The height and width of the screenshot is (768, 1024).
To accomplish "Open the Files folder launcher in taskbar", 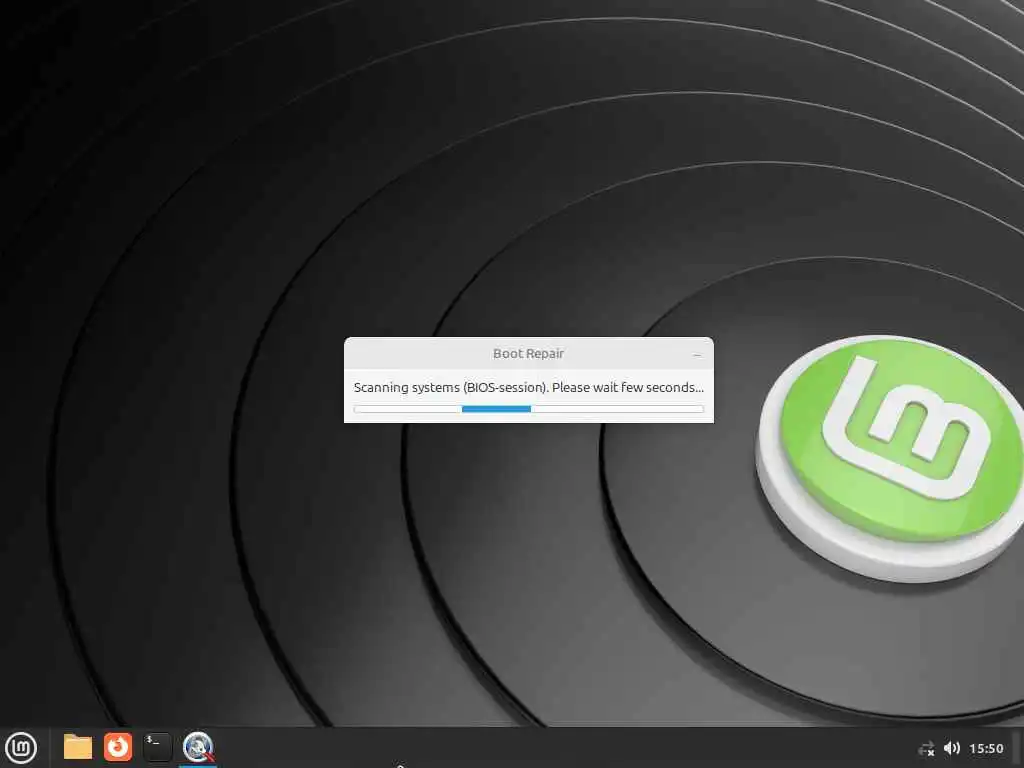I will [x=78, y=747].
